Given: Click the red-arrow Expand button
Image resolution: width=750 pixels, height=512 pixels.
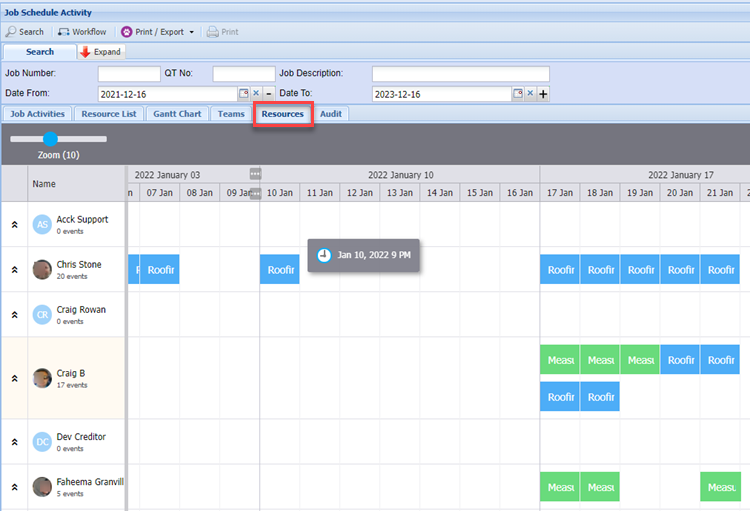Looking at the screenshot, I should tap(100, 52).
